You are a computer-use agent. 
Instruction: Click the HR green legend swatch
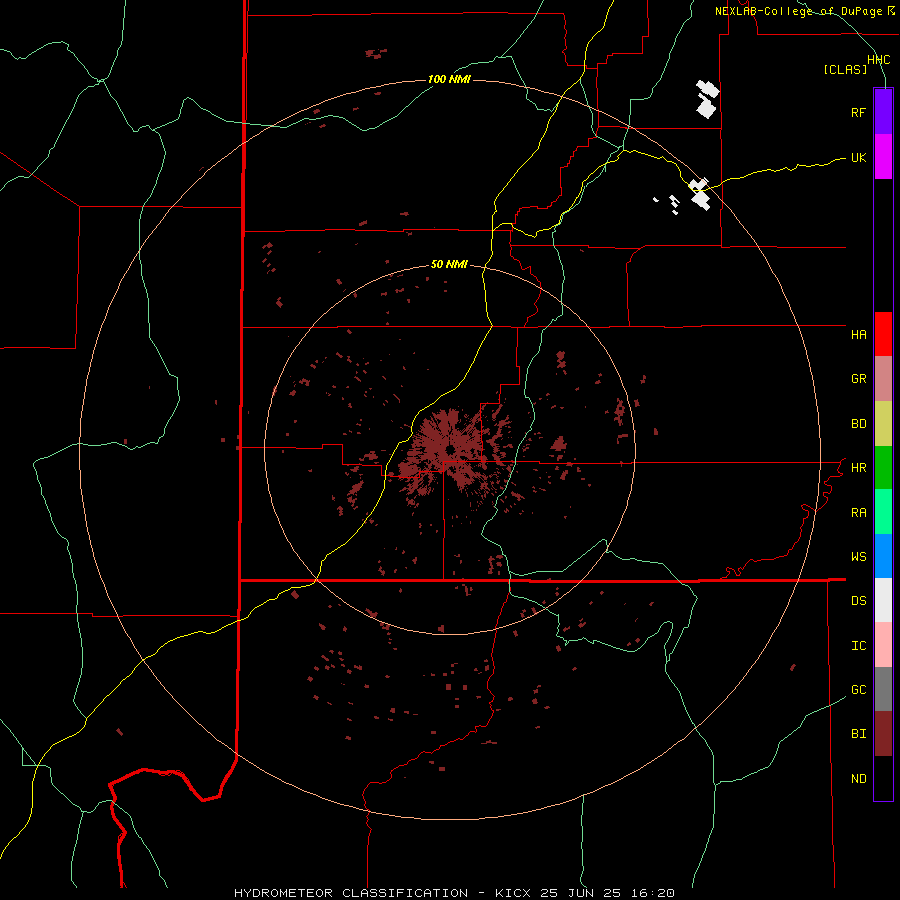click(x=883, y=468)
